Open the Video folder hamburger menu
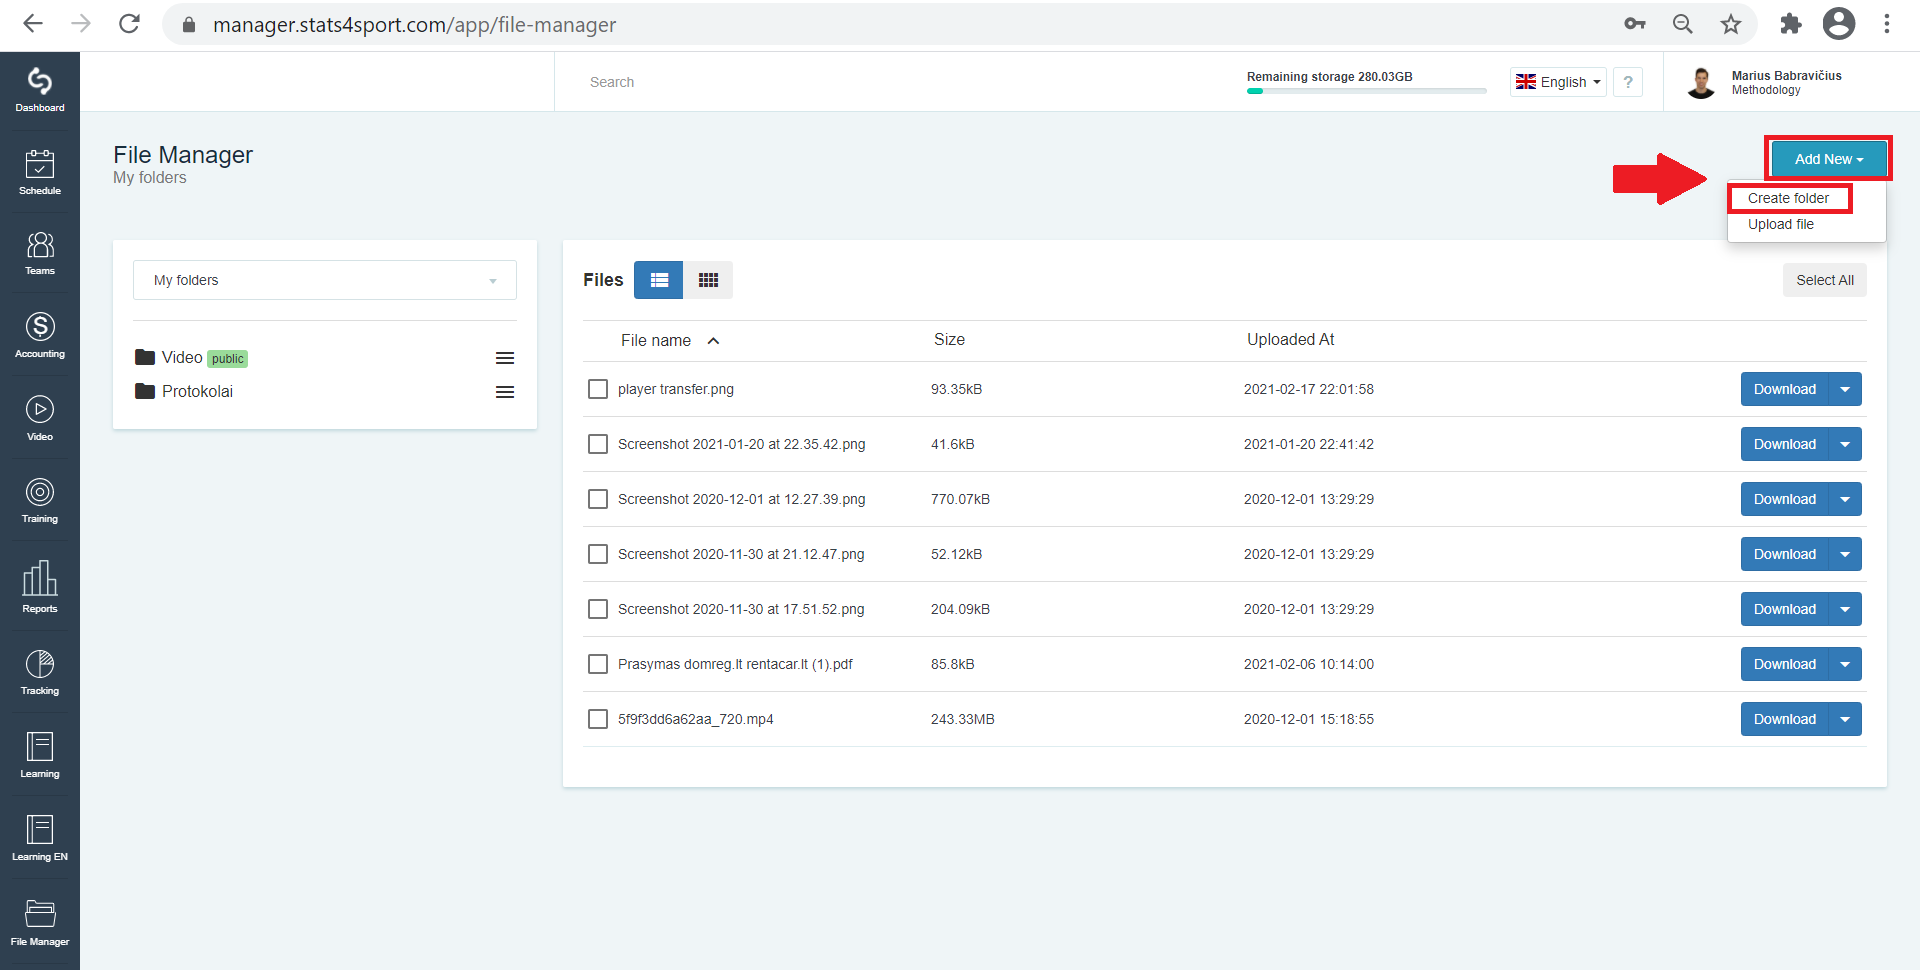1920x970 pixels. (505, 358)
